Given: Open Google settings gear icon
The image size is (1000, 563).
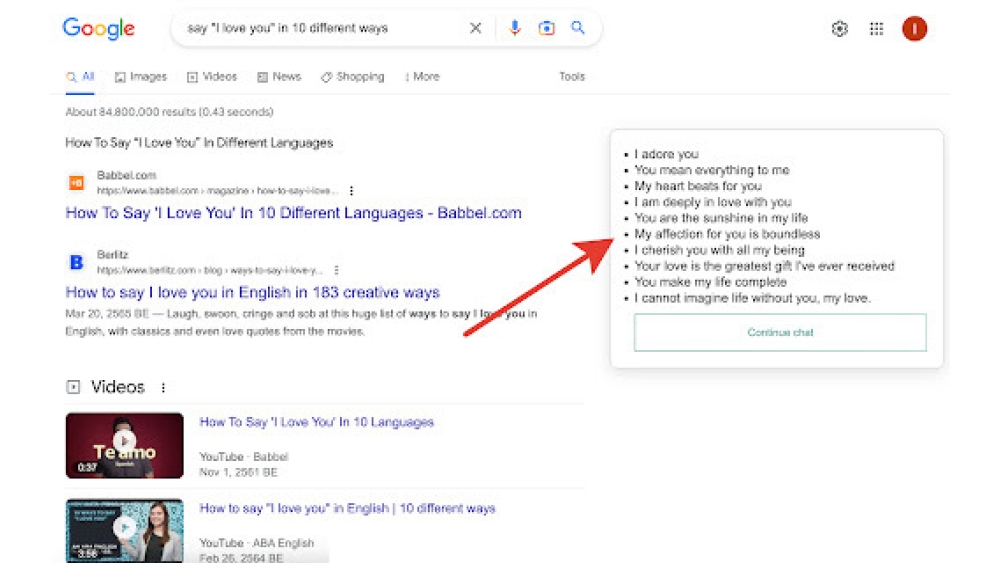Looking at the screenshot, I should (x=839, y=29).
